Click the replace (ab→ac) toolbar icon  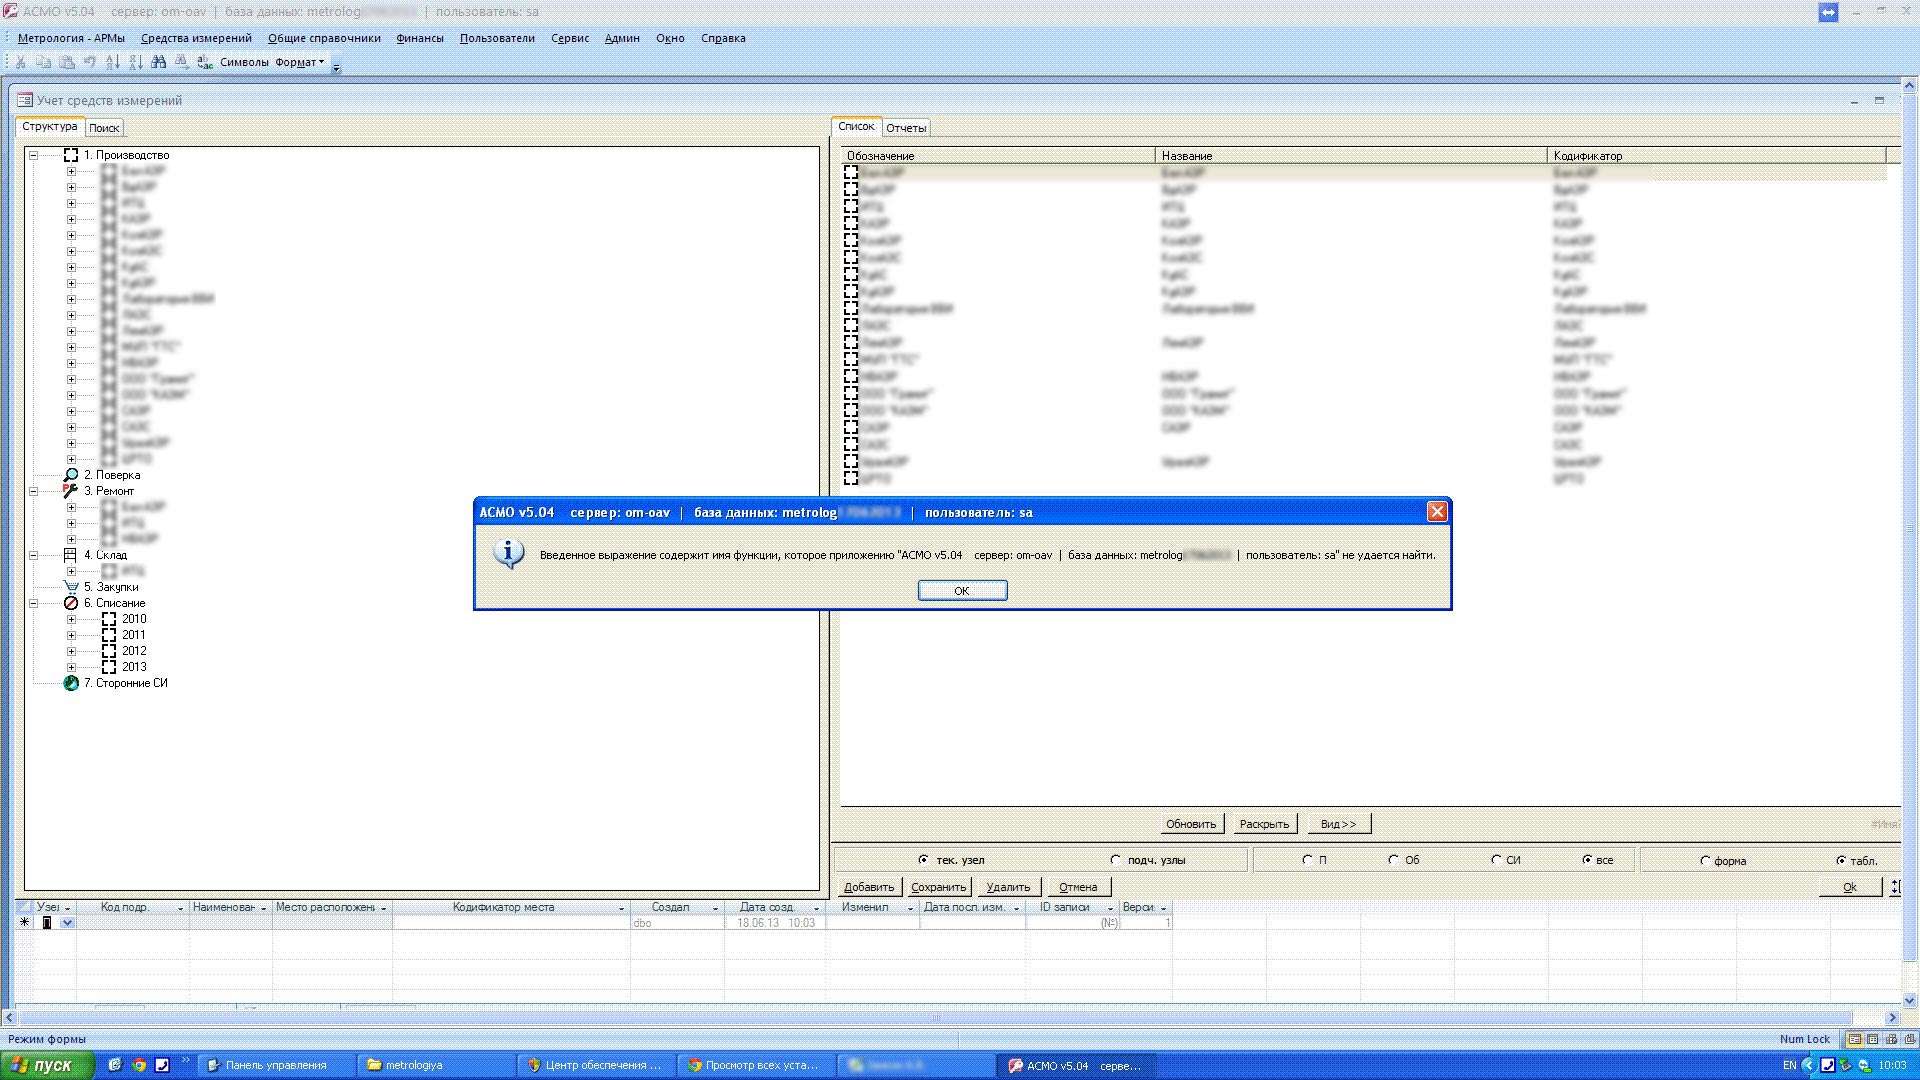pos(204,62)
